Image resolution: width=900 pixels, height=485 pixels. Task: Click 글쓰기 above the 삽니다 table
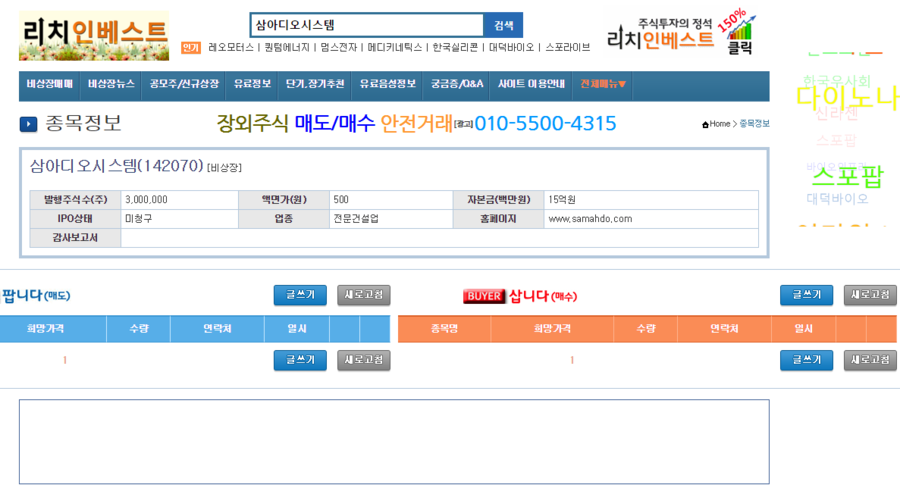pos(806,295)
